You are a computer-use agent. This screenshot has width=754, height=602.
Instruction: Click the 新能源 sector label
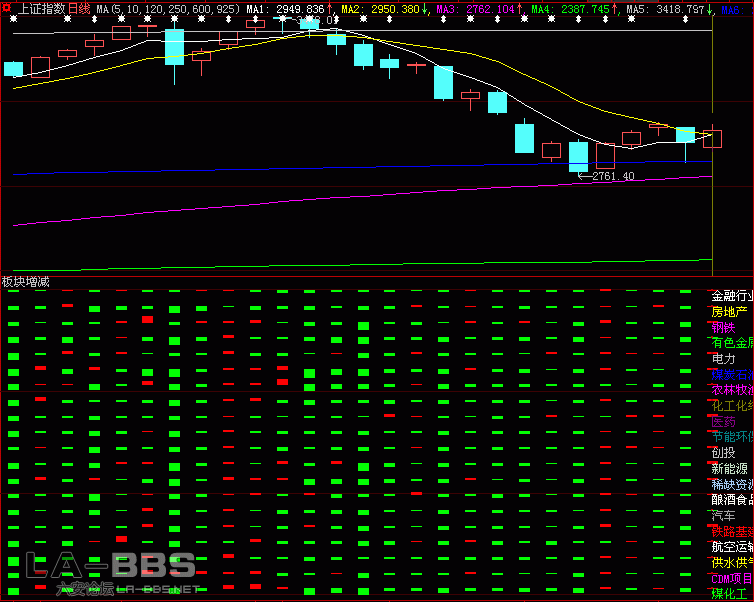tap(729, 468)
